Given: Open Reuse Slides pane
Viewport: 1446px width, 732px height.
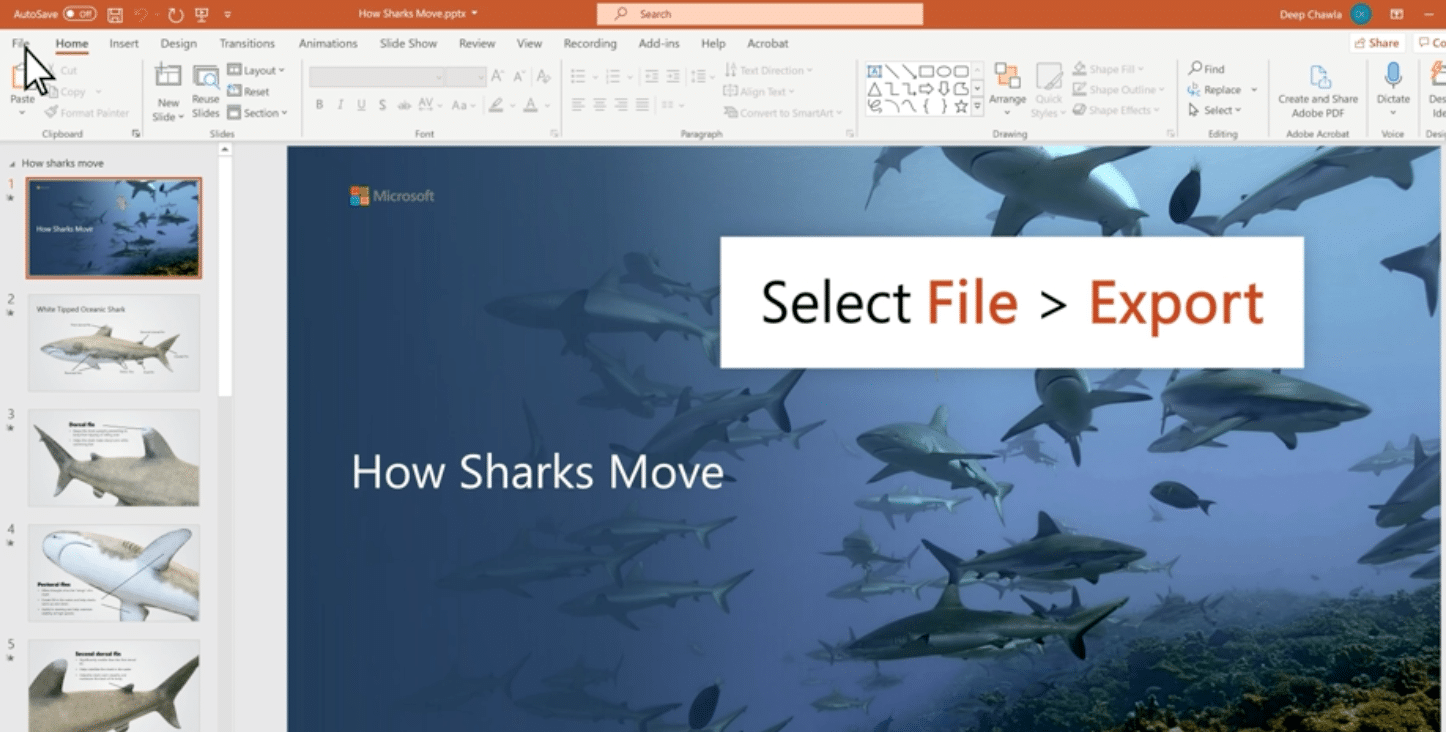Looking at the screenshot, I should (x=206, y=92).
